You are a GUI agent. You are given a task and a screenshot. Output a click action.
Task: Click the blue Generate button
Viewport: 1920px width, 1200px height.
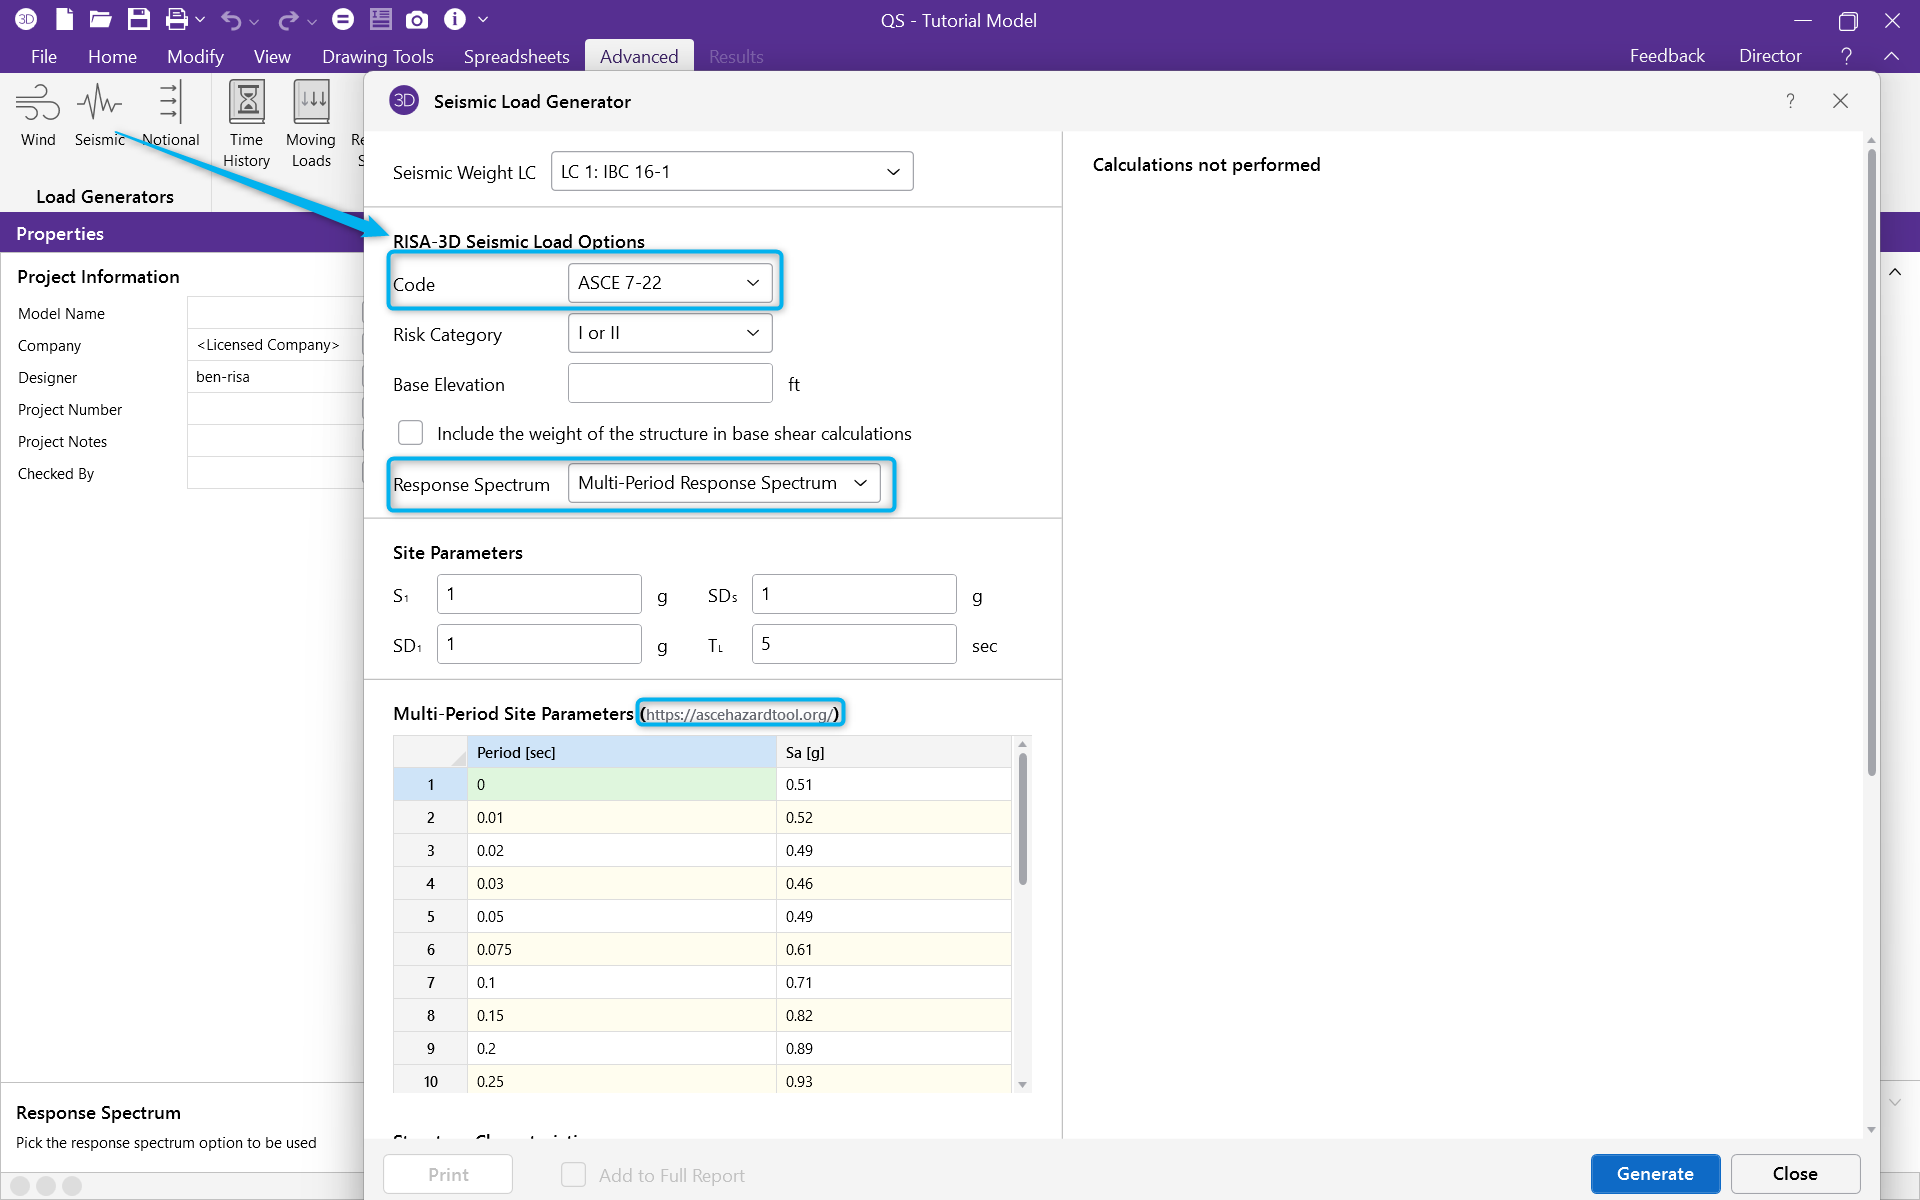pos(1655,1174)
